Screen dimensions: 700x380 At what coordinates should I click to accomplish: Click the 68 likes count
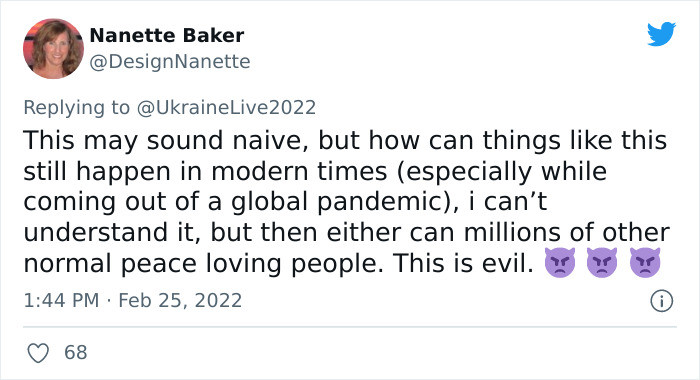pyautogui.click(x=75, y=352)
